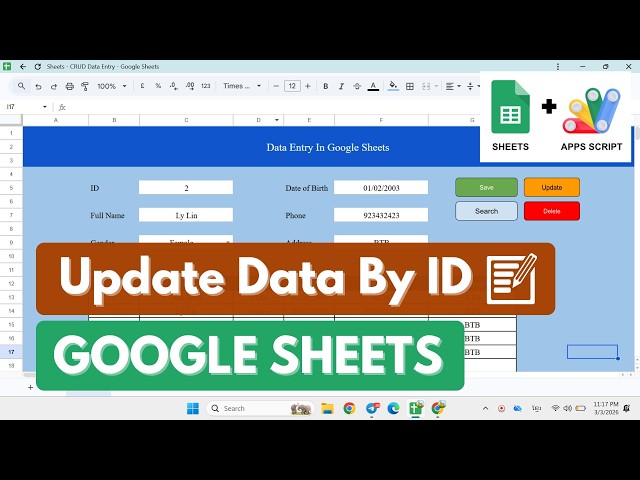Click the font size field showing 12
Screen dimensions: 640x480
pos(292,86)
